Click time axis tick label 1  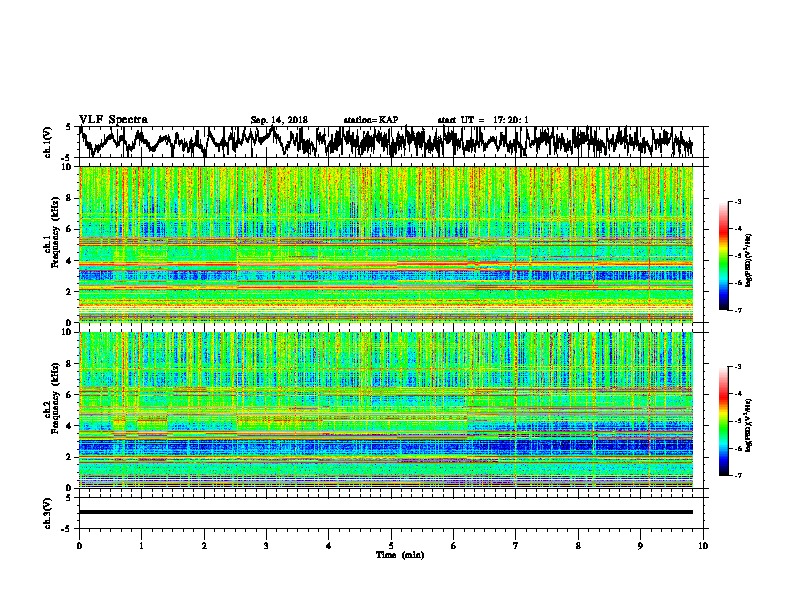click(141, 545)
